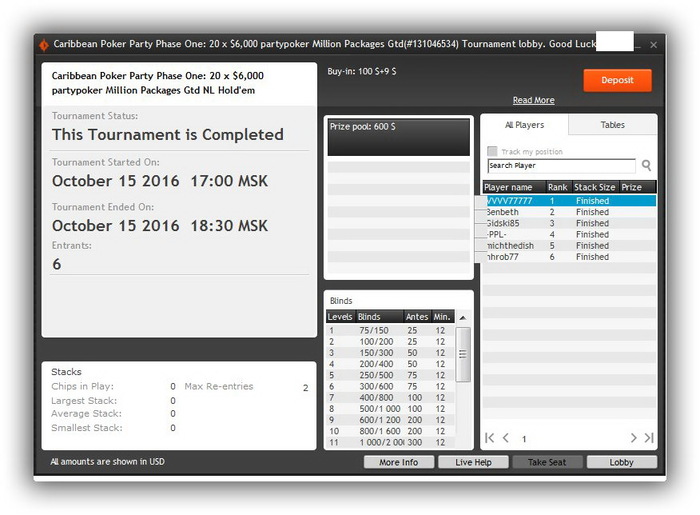Click the Antes column header

click(417, 317)
